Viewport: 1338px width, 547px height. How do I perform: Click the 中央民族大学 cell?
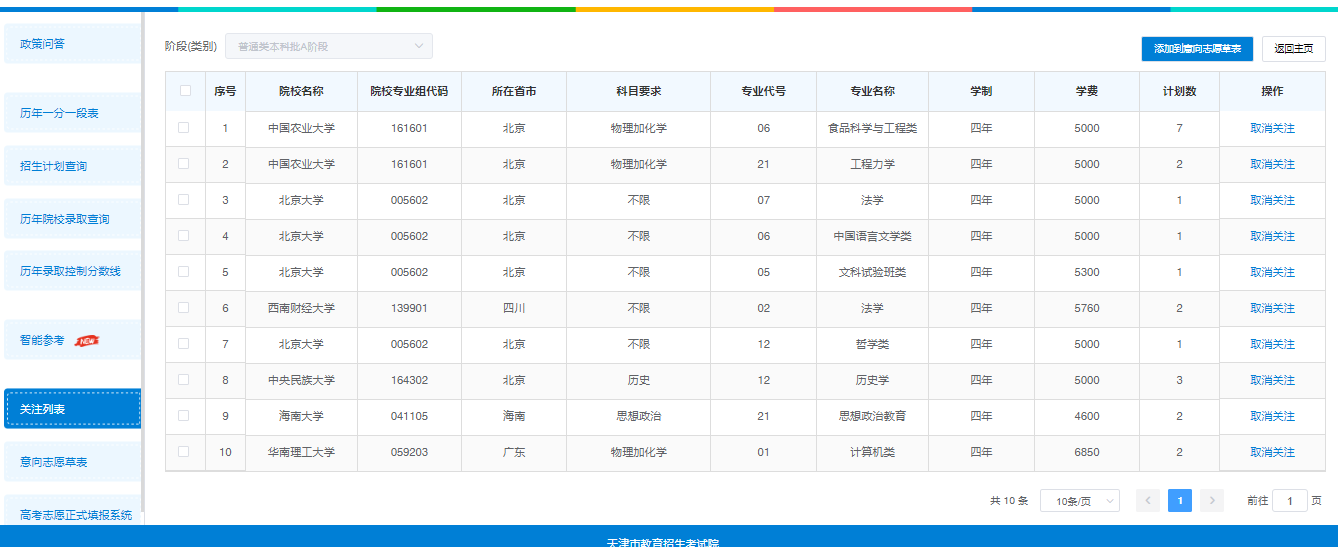[x=301, y=380]
